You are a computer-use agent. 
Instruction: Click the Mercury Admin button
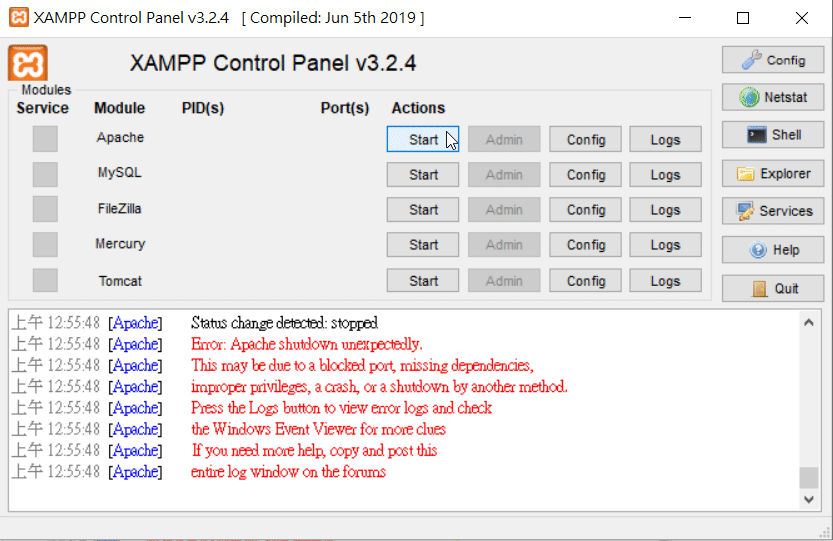[x=504, y=245]
